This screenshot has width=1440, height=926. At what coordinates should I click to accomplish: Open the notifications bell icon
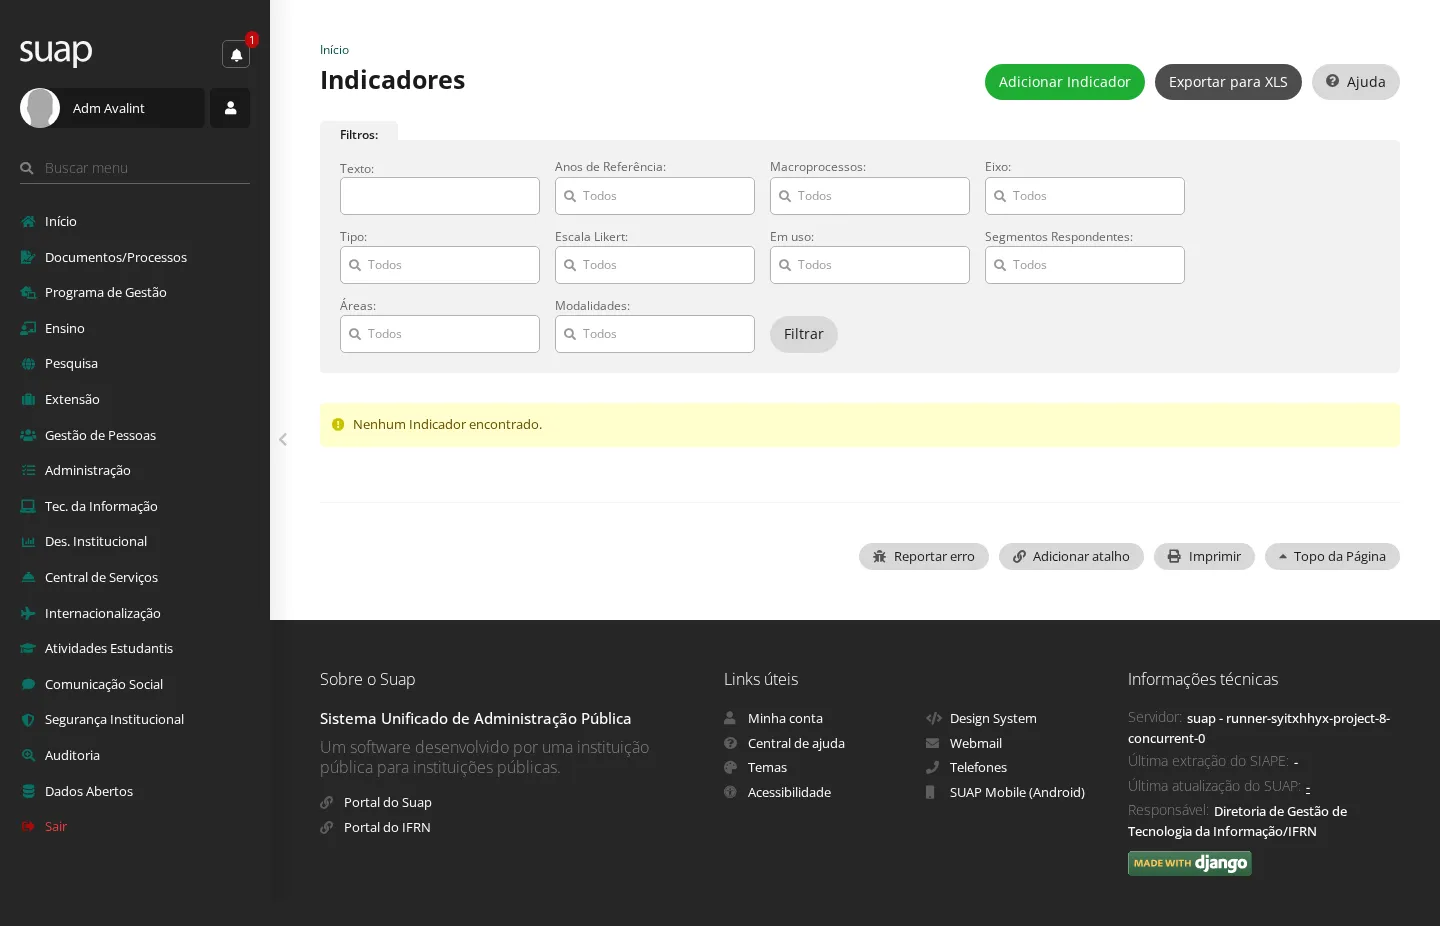point(236,54)
